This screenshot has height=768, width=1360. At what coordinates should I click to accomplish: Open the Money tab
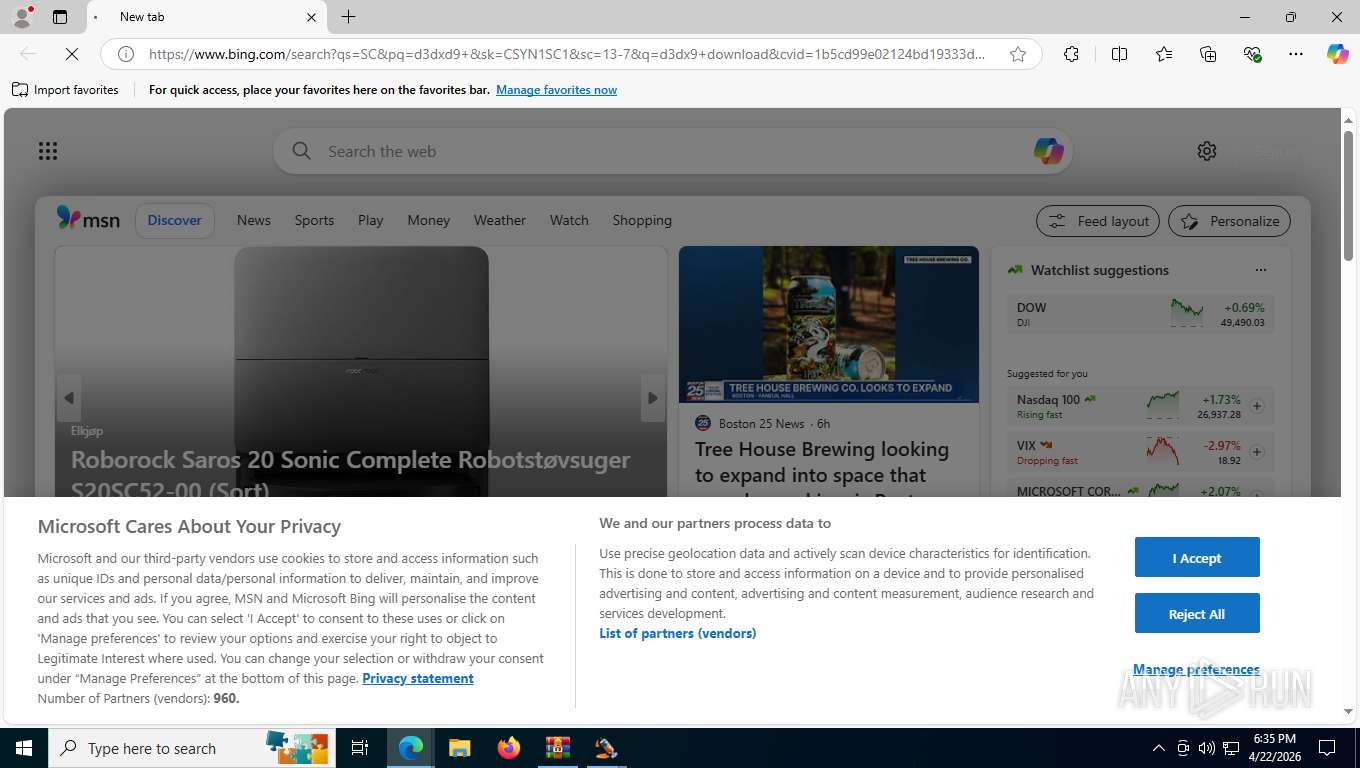429,220
